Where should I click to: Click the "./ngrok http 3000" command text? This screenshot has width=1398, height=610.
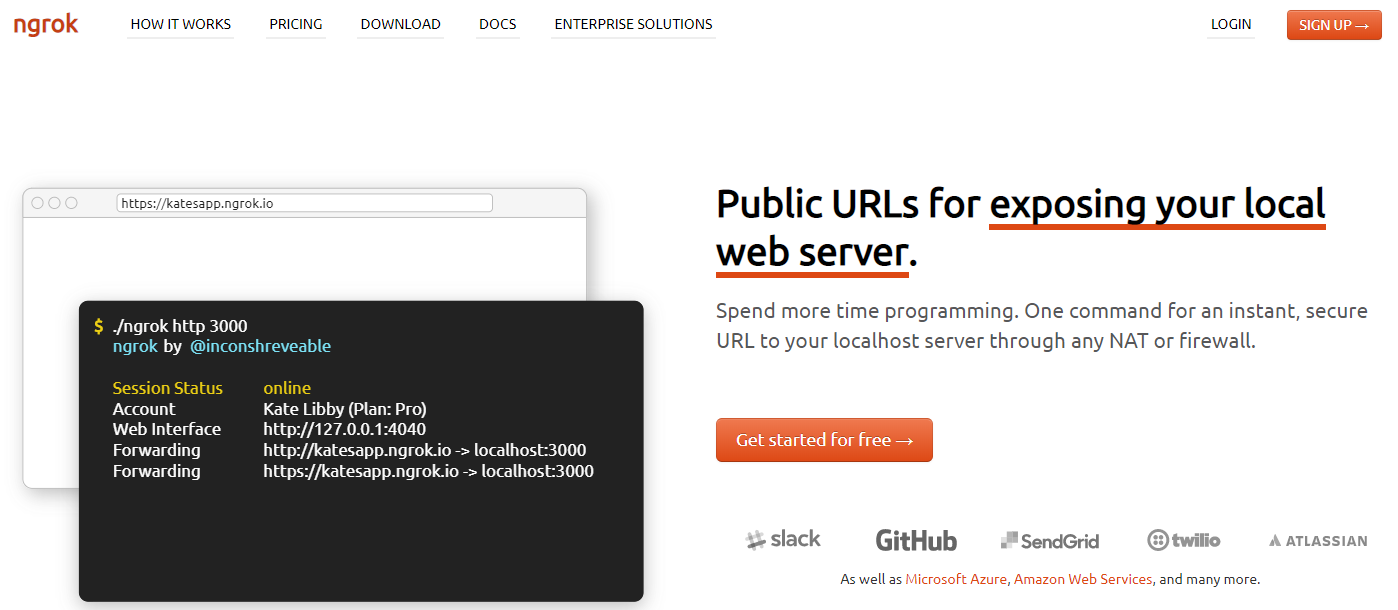tap(180, 326)
